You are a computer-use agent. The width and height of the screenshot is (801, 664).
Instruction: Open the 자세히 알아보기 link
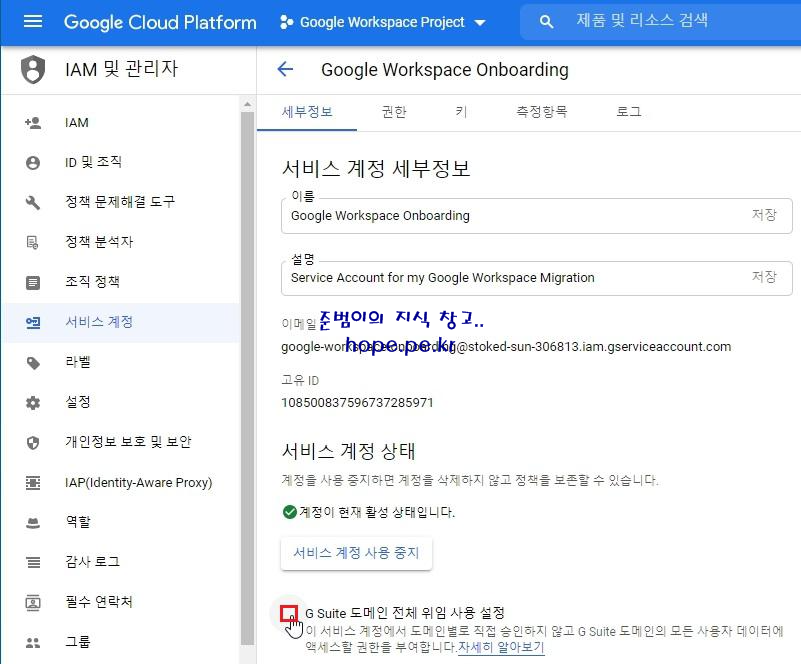pyautogui.click(x=501, y=647)
